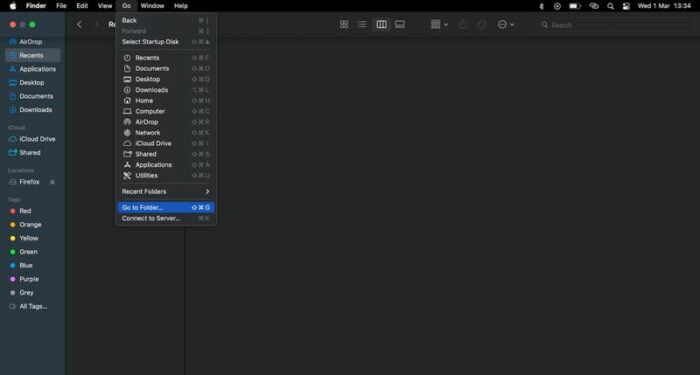Select the Yellow tag
This screenshot has width=700, height=375.
point(33,238)
